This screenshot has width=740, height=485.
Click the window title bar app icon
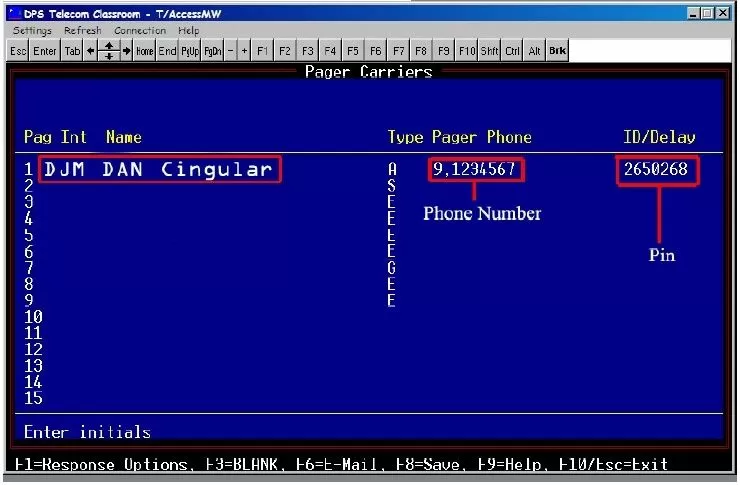15,13
